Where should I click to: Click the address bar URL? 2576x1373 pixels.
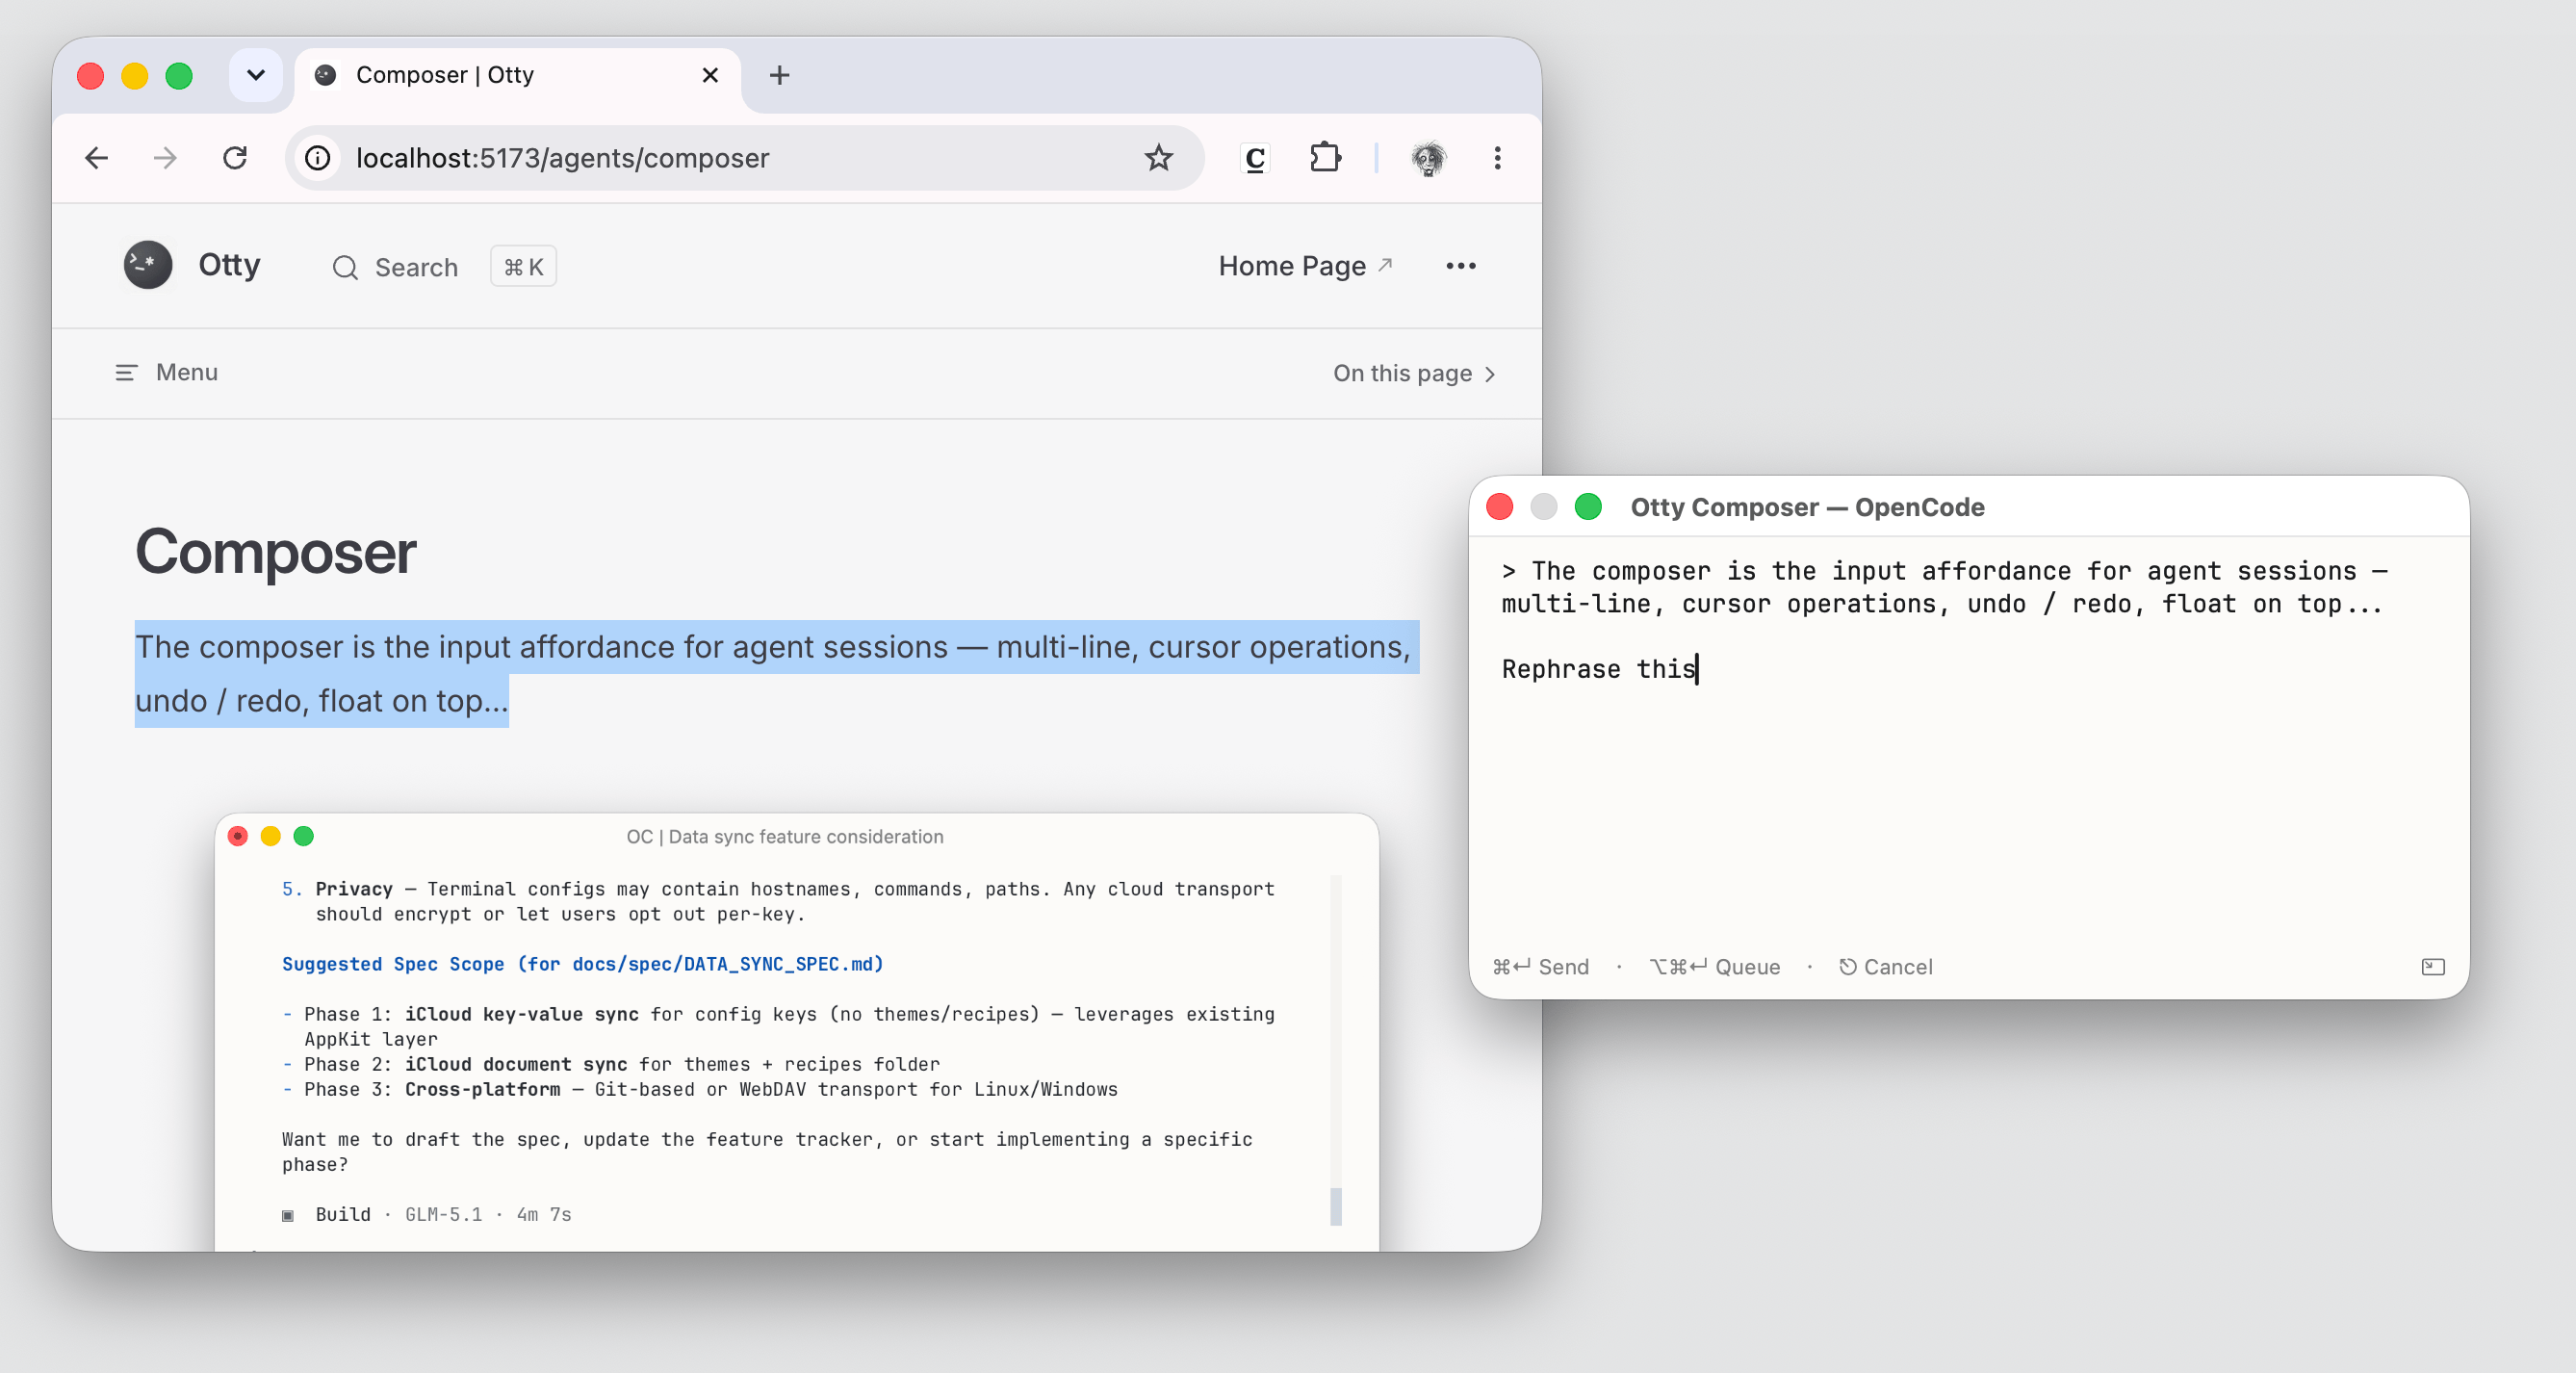(x=563, y=158)
